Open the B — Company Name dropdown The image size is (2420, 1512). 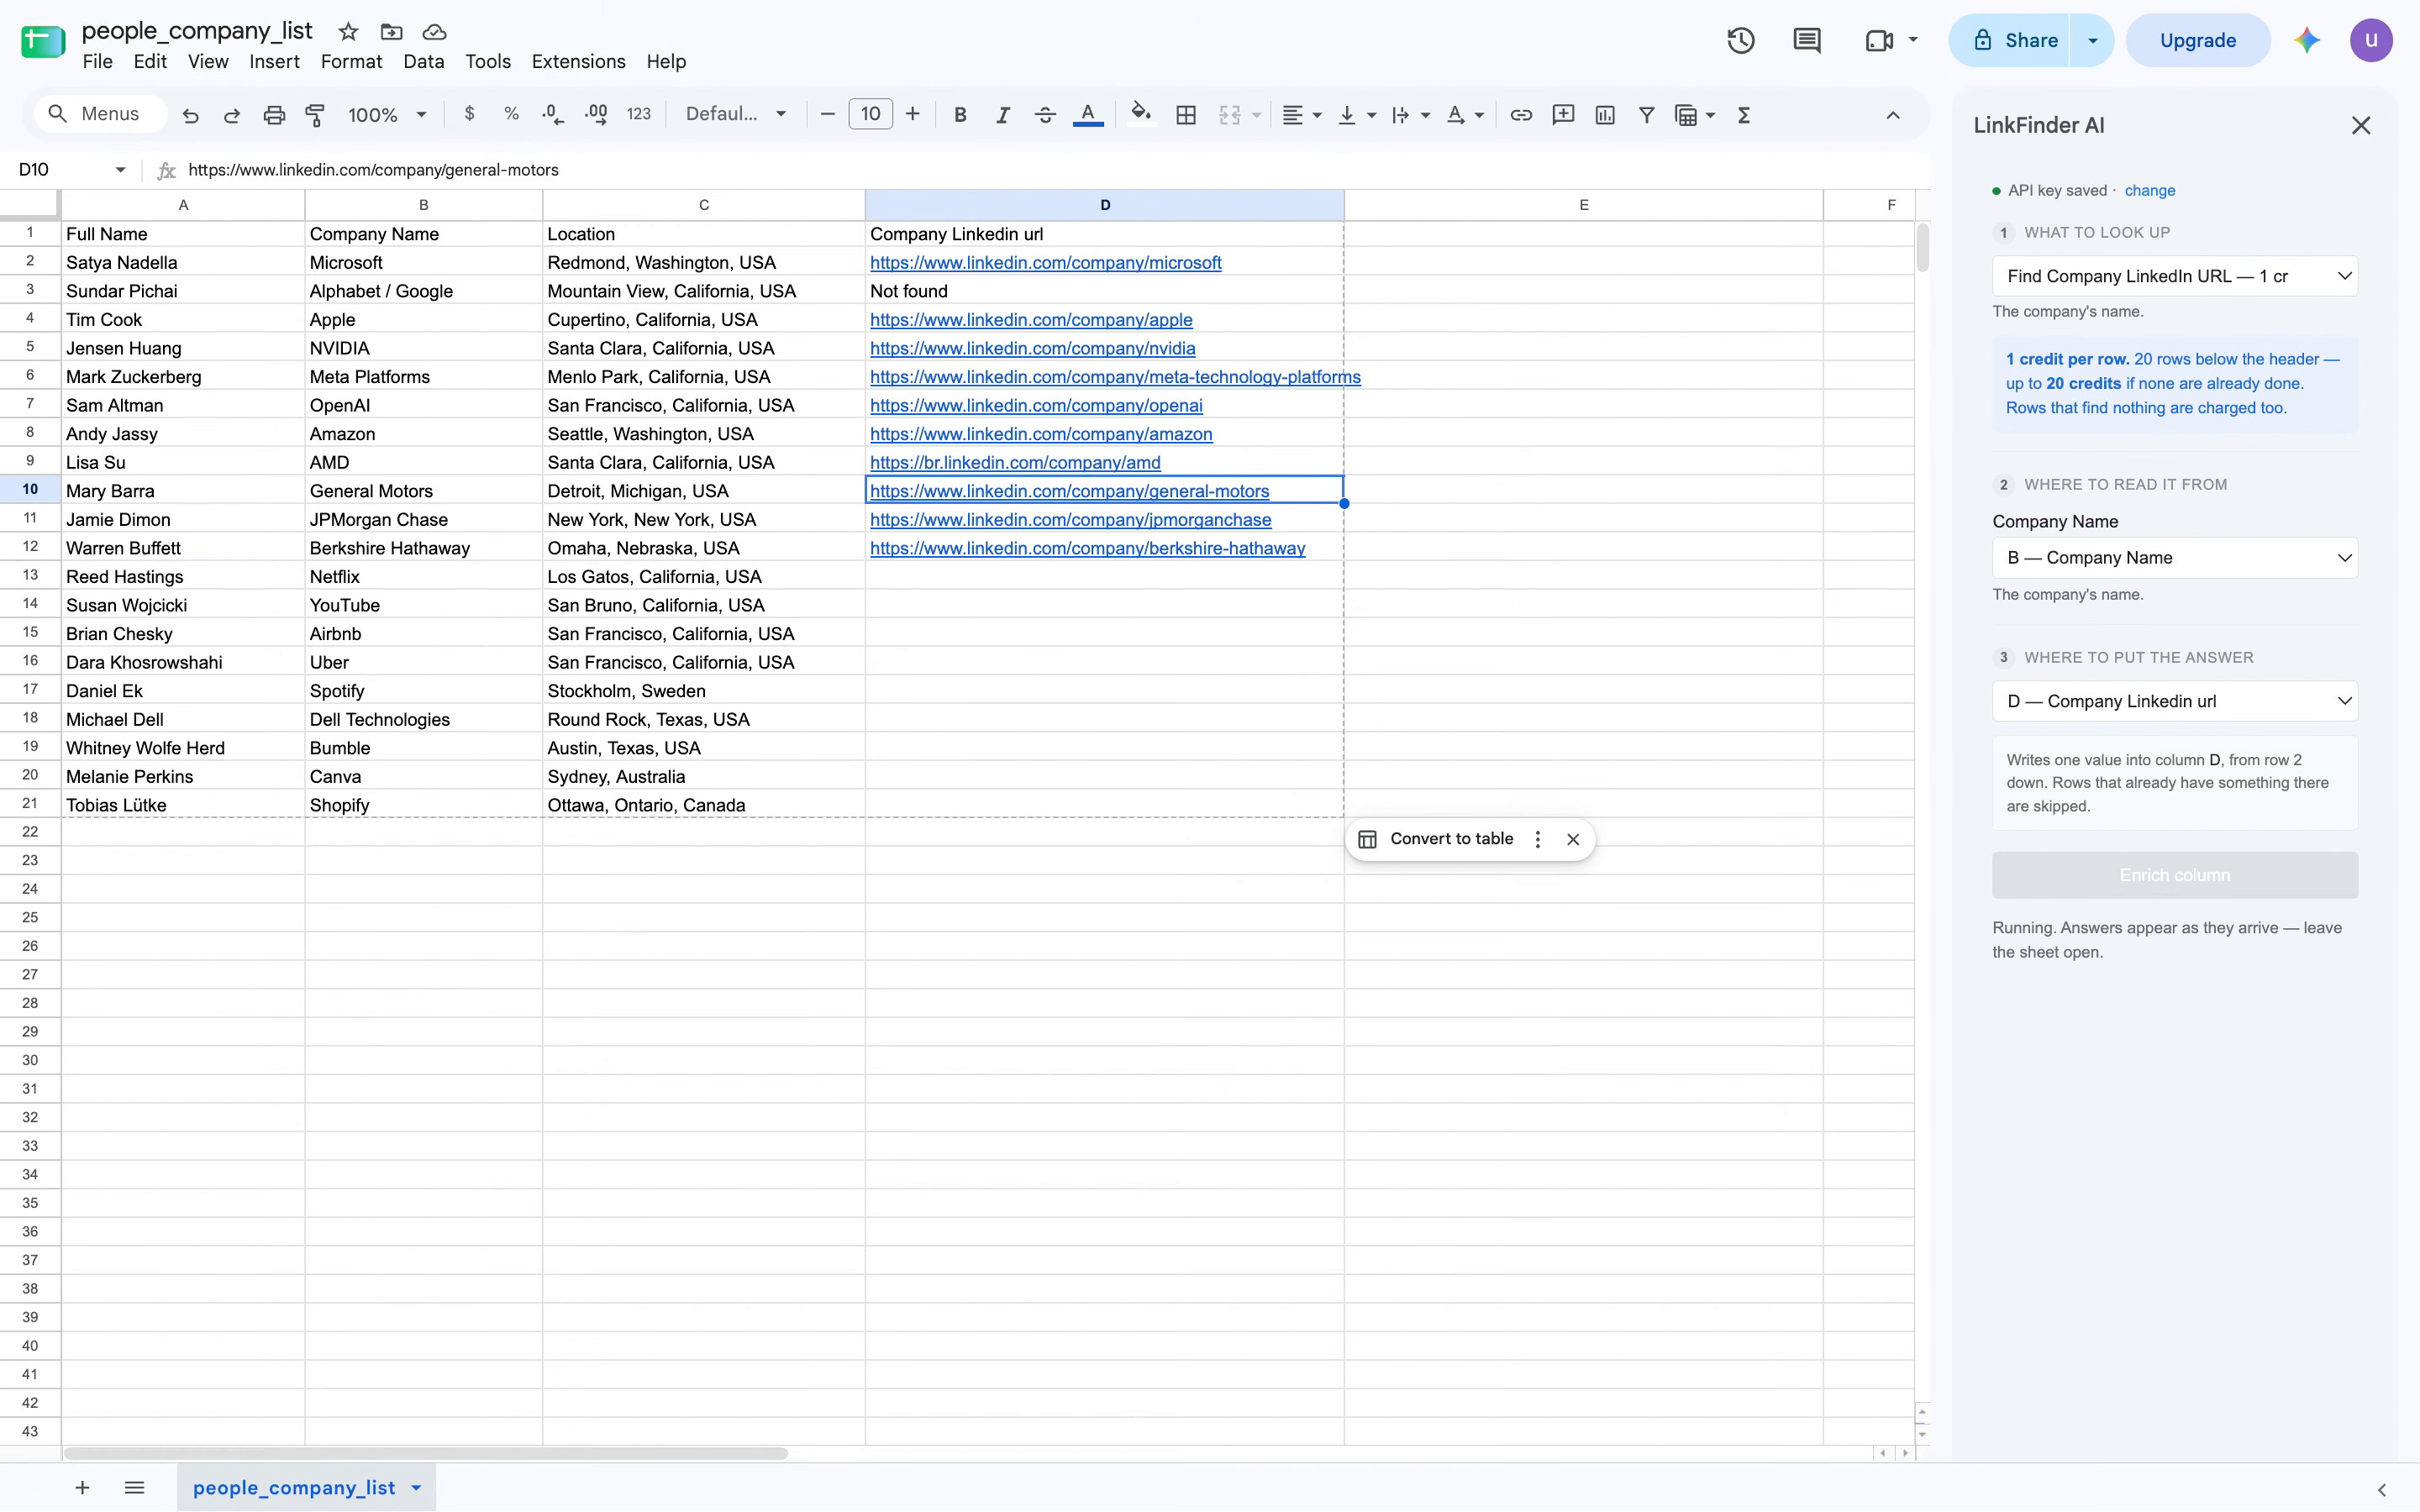(2174, 558)
